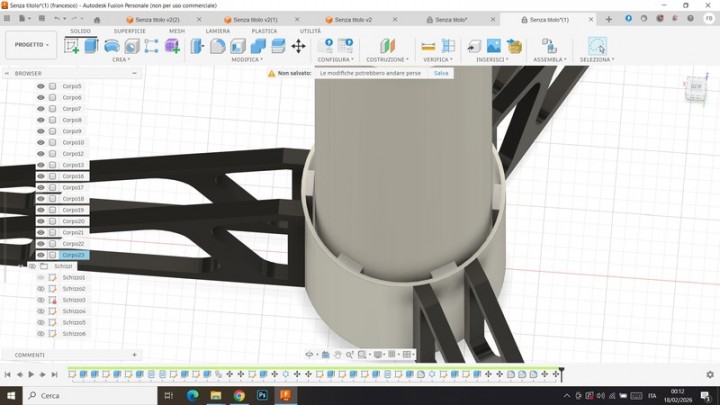Toggle visibility of the Schizzi folder

point(32,266)
